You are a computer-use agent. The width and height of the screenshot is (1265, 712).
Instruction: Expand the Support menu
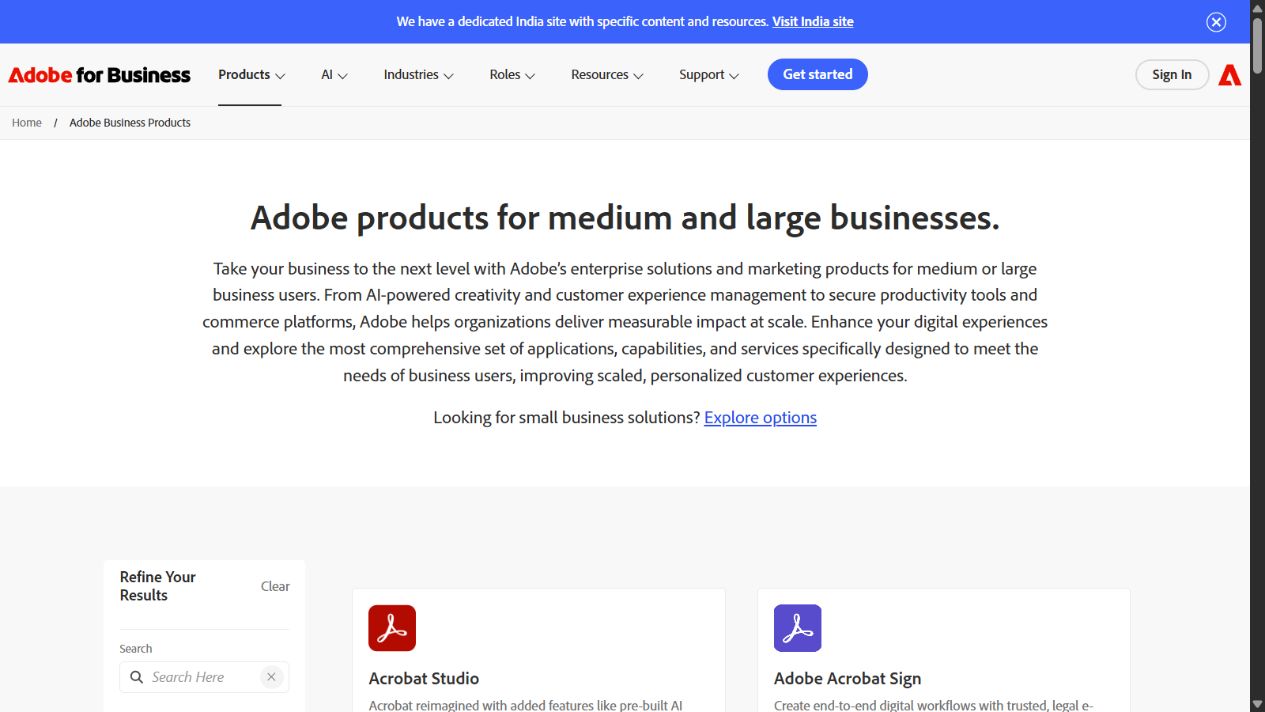pyautogui.click(x=709, y=75)
